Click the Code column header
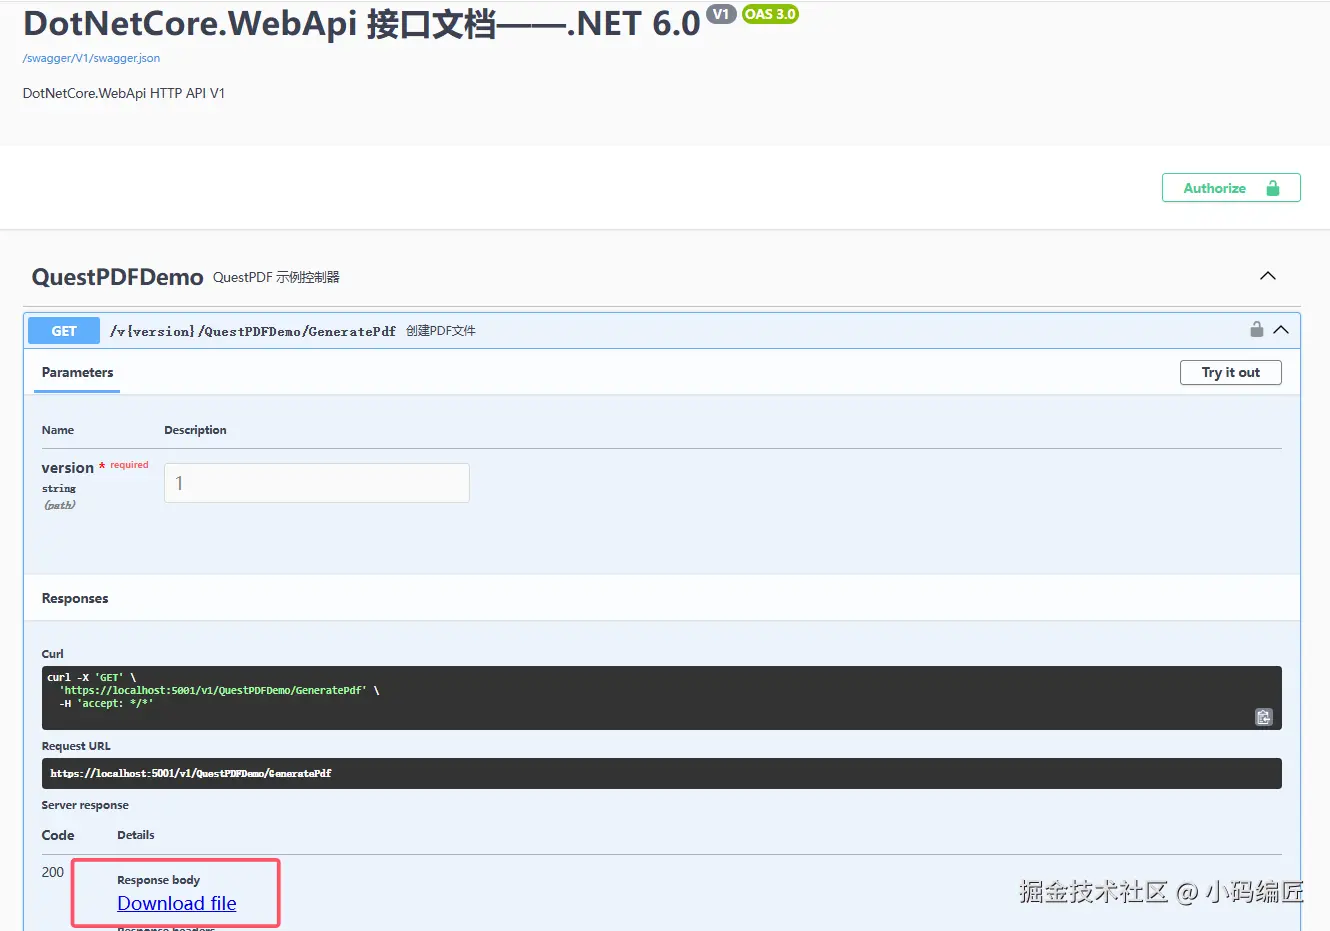This screenshot has height=931, width=1330. 58,835
